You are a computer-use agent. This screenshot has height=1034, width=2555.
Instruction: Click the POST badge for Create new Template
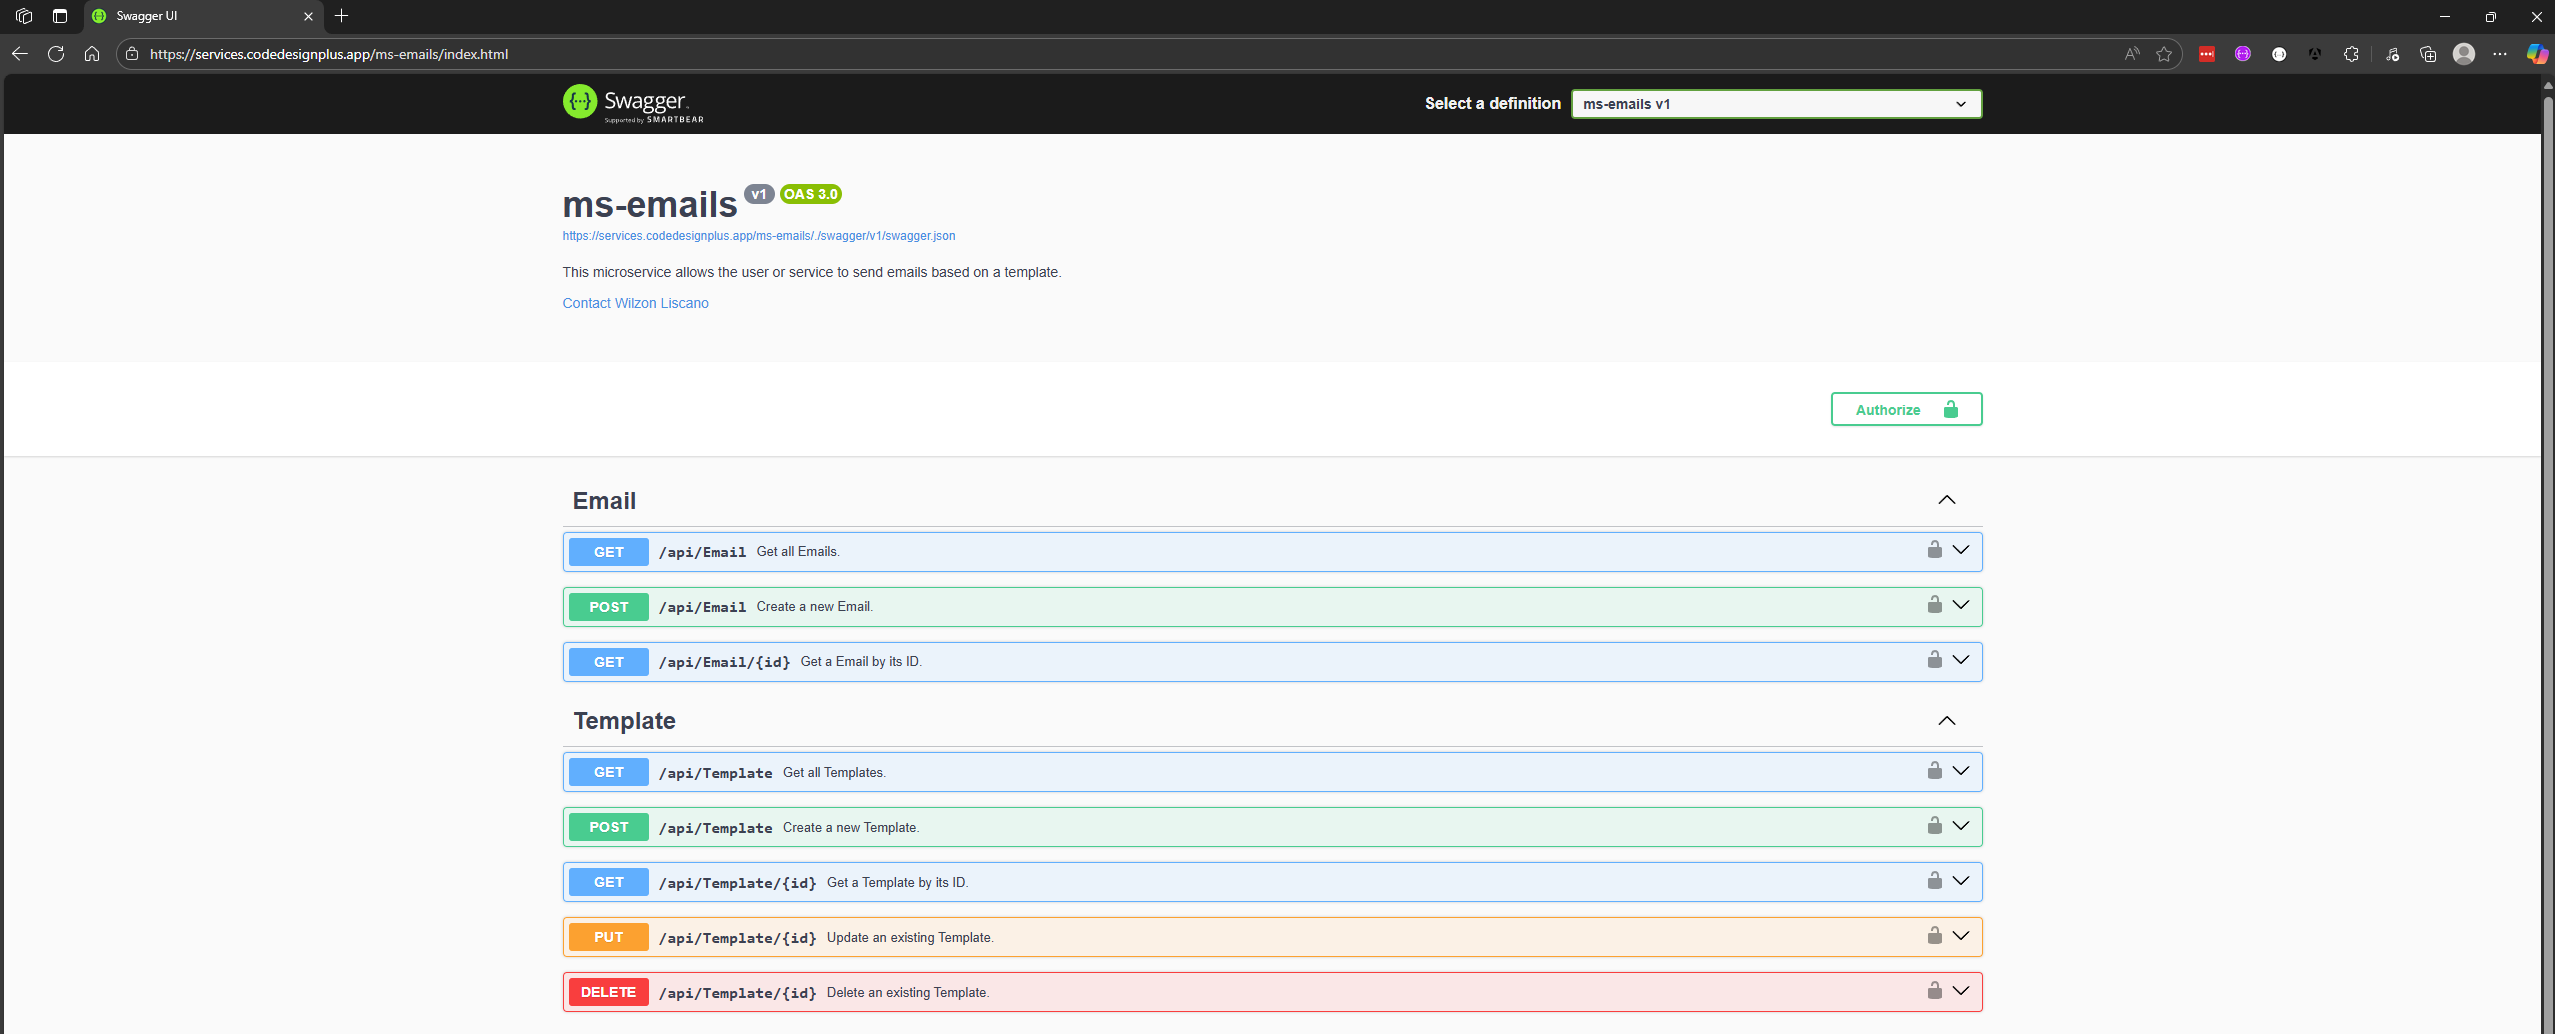click(x=608, y=827)
